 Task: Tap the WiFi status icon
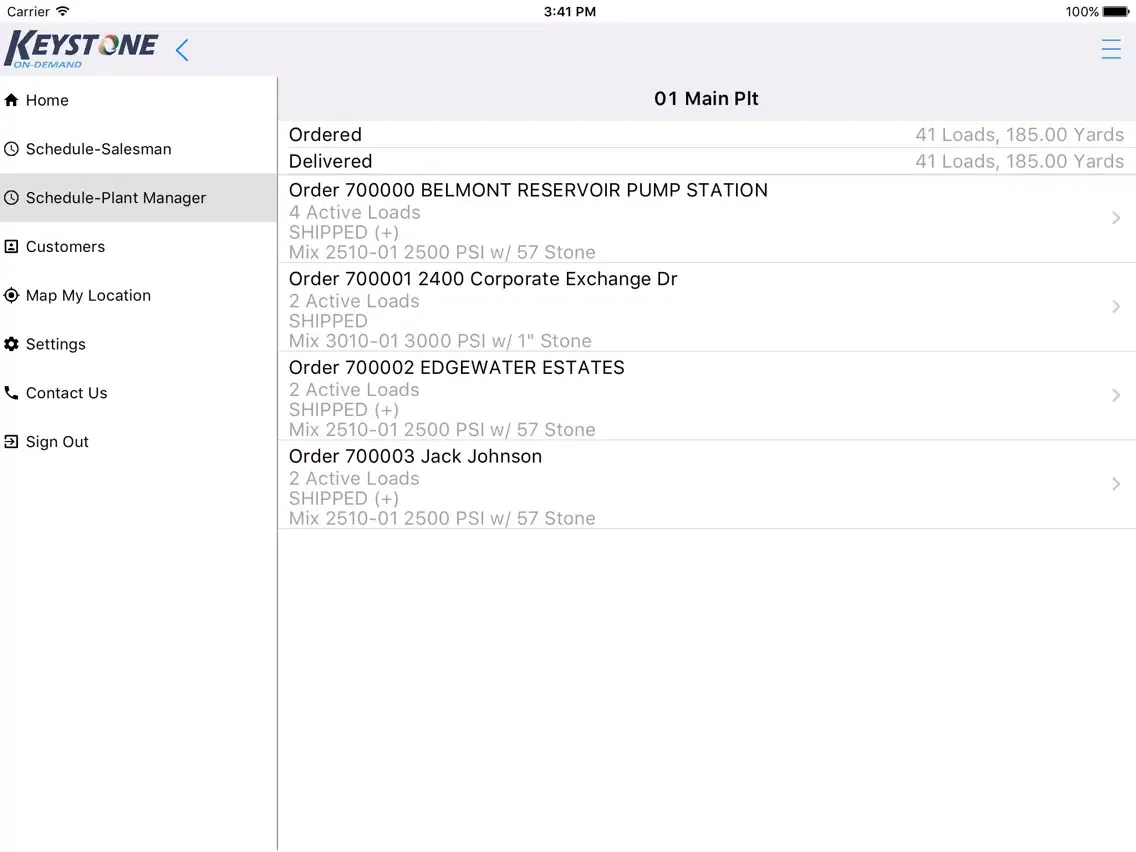pyautogui.click(x=63, y=11)
